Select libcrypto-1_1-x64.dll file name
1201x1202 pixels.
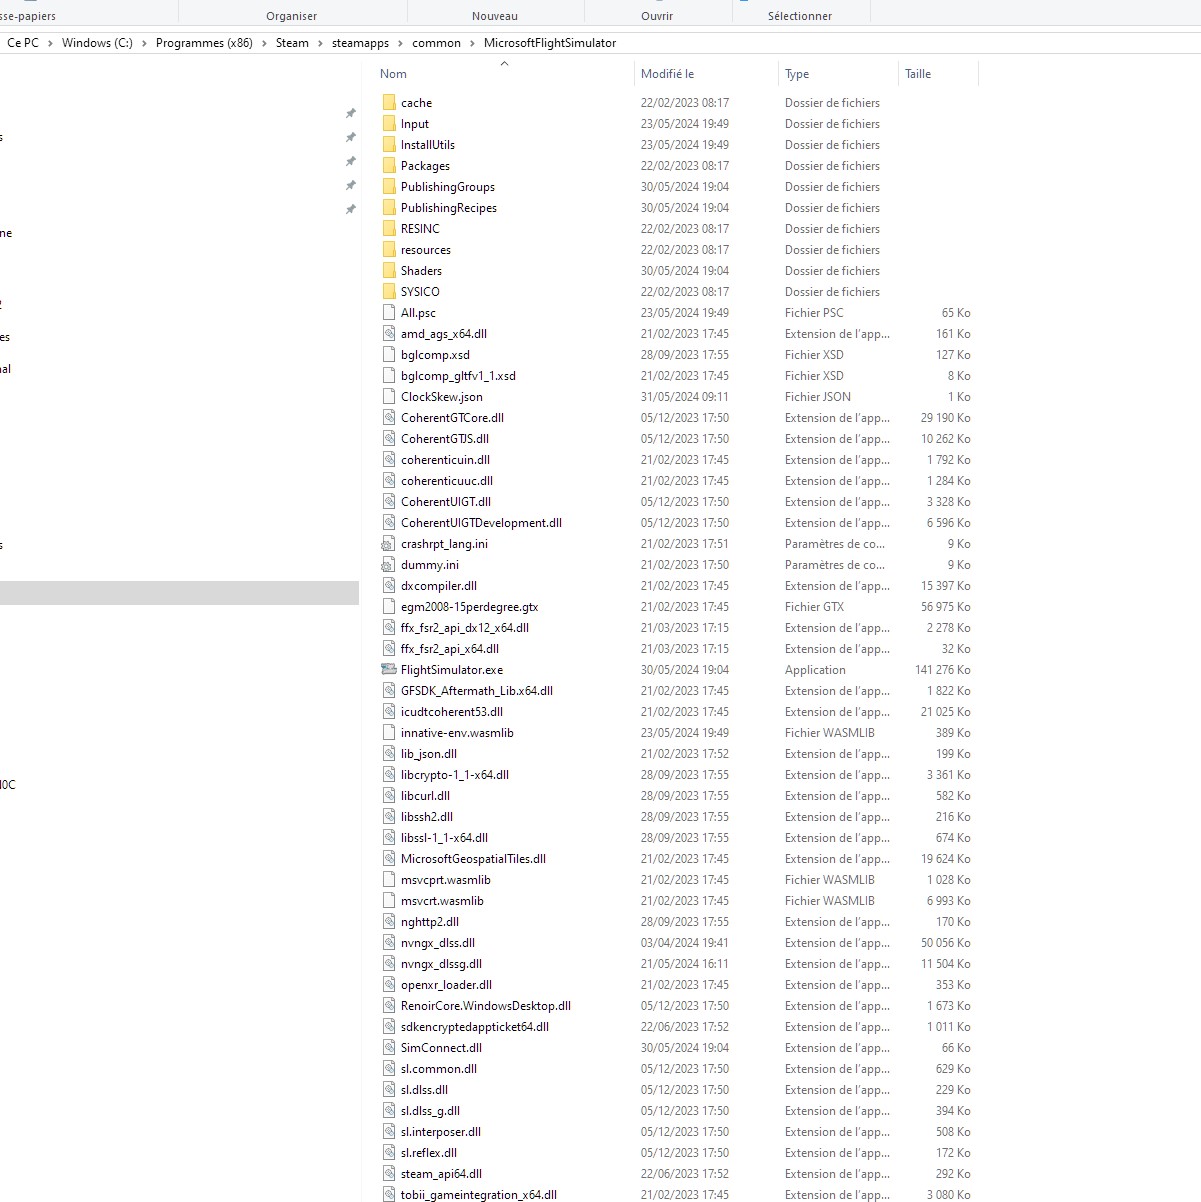(454, 775)
